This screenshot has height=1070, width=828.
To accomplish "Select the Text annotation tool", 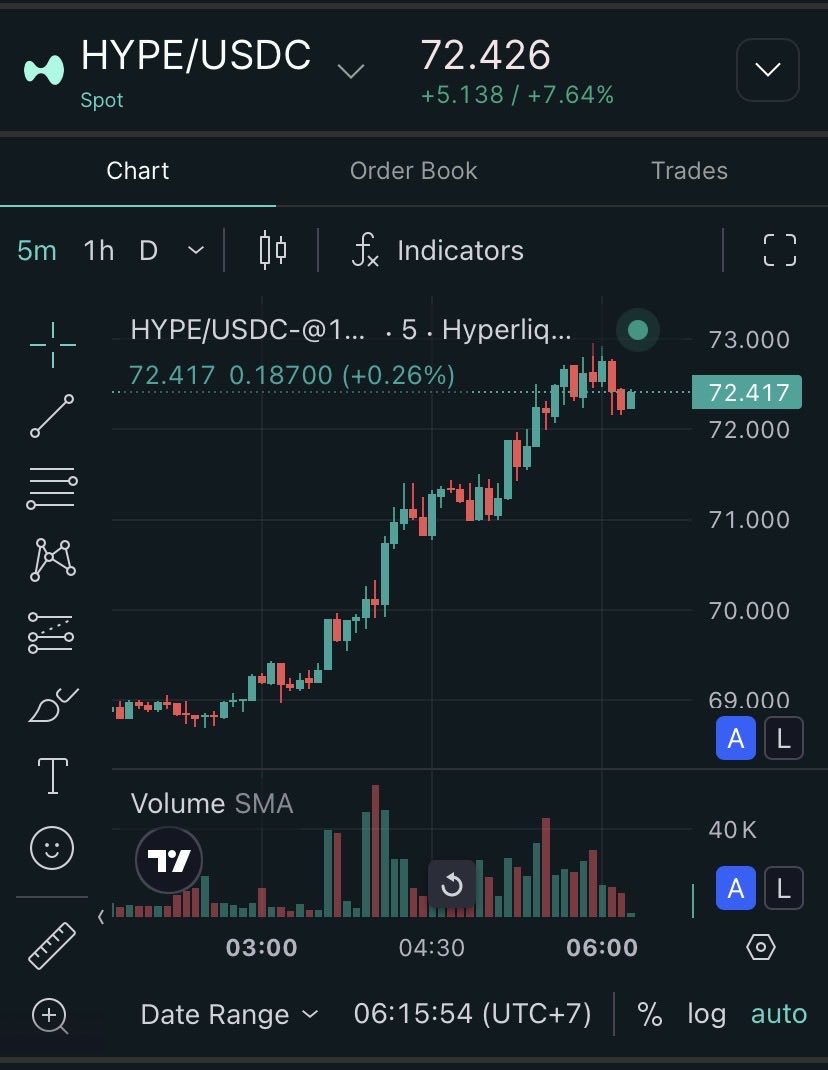I will click(x=53, y=776).
